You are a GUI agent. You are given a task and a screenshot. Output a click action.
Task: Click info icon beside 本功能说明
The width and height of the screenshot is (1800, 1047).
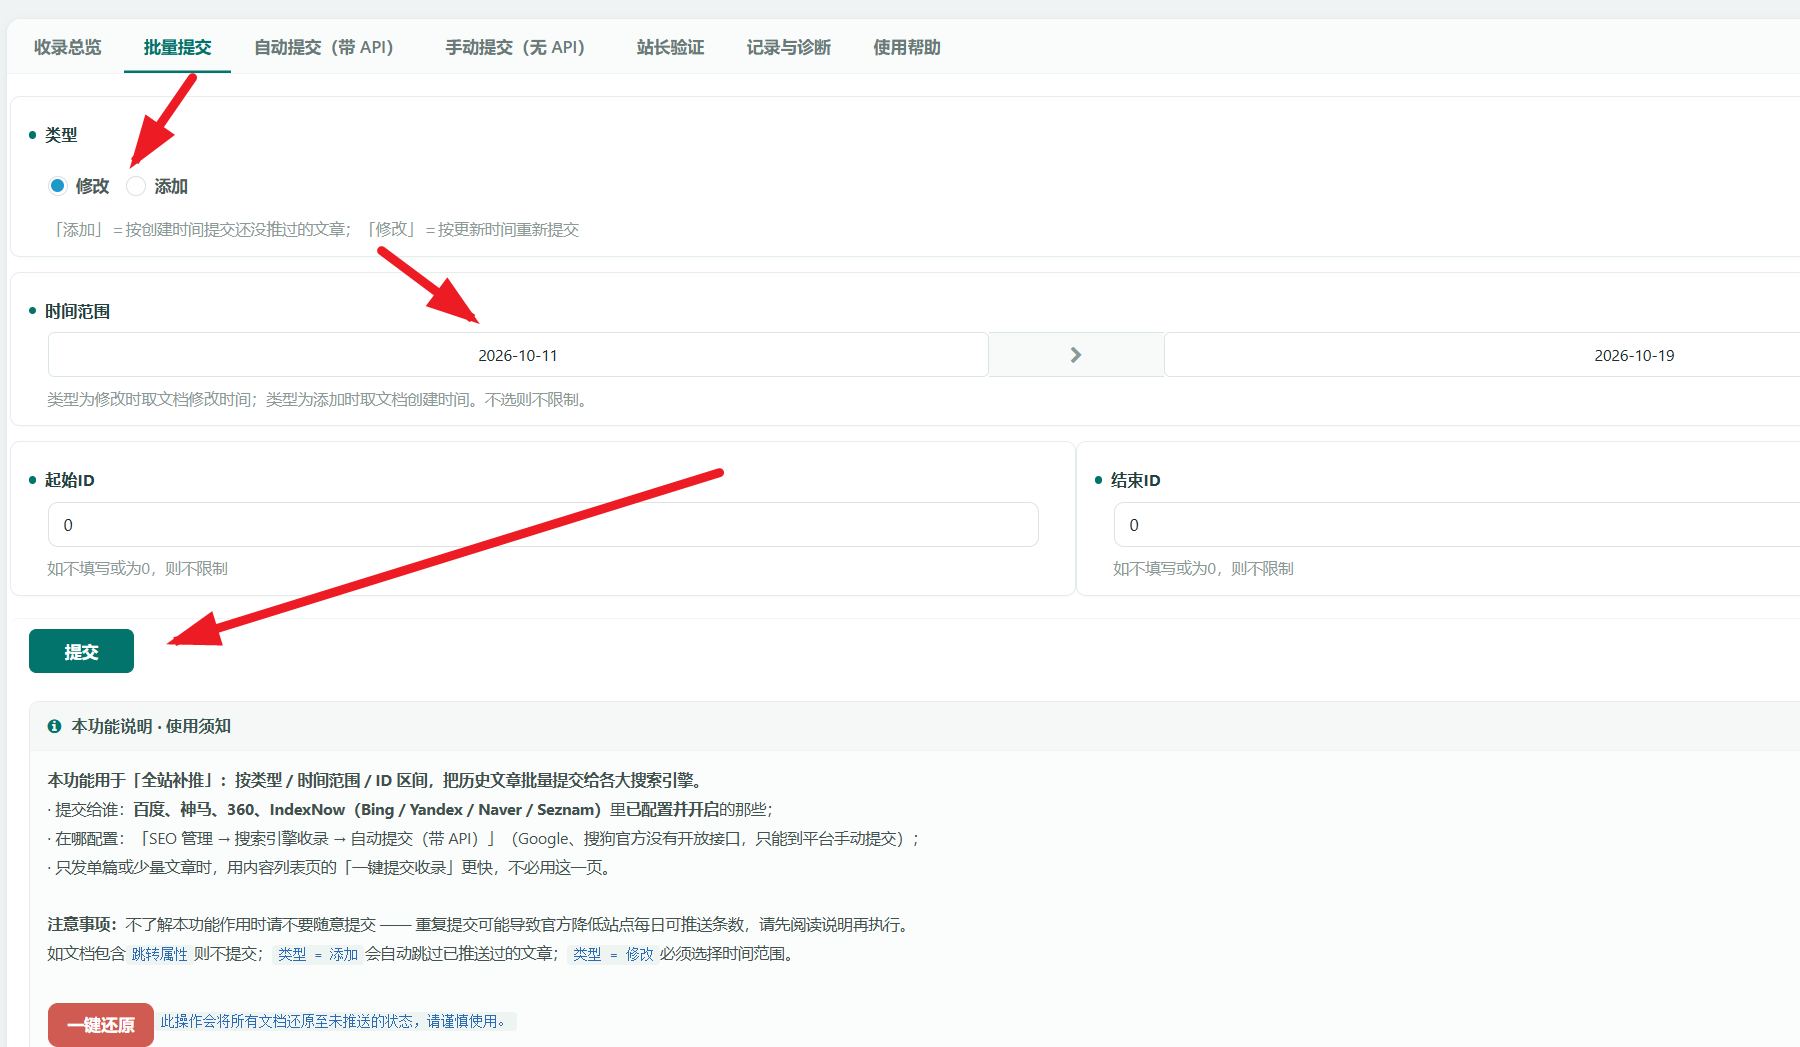[54, 727]
